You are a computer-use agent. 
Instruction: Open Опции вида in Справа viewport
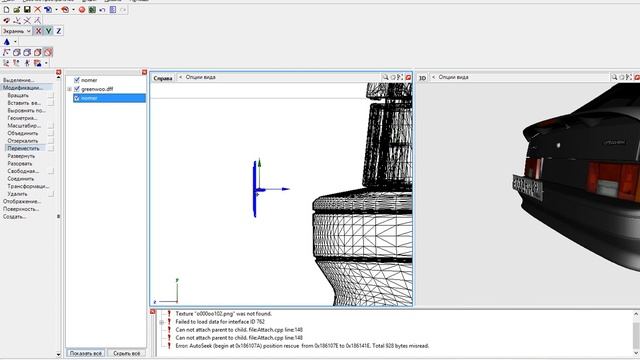[200, 77]
